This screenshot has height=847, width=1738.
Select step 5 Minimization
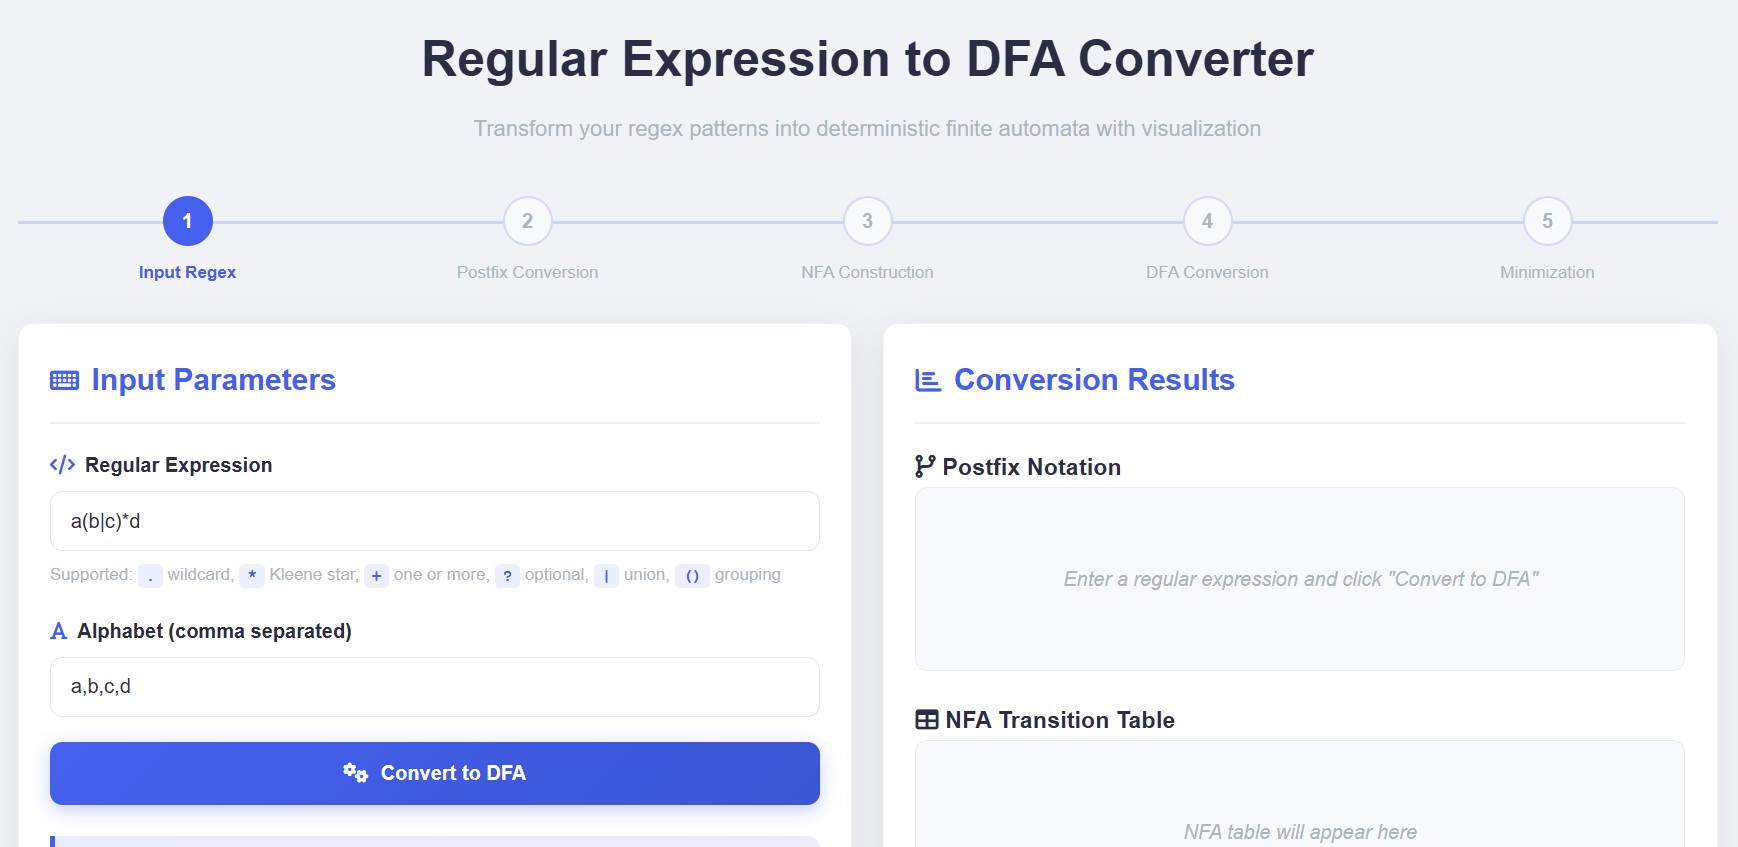[x=1547, y=221]
